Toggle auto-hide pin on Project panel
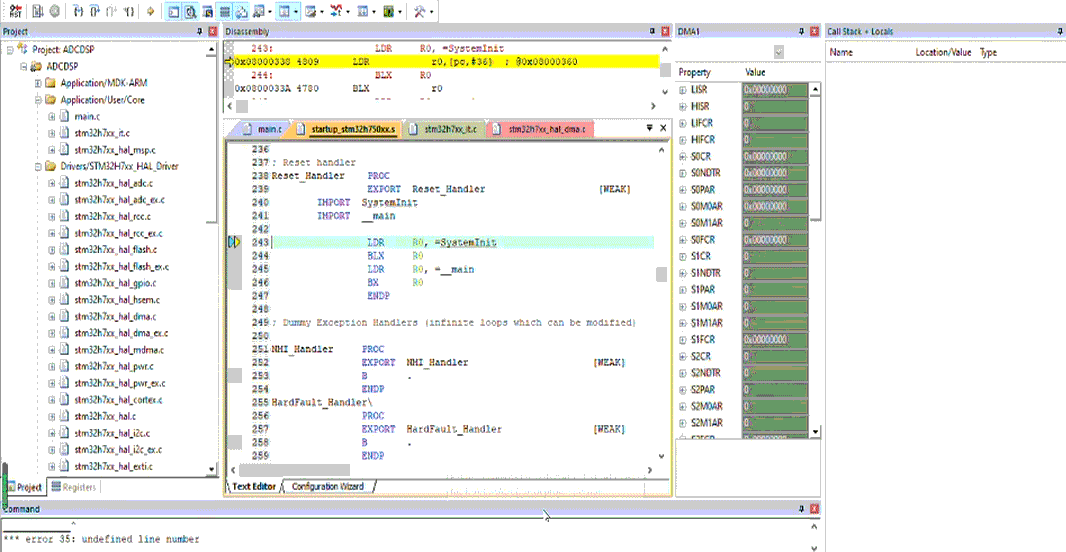Screen dimensions: 1066x552 [200, 32]
